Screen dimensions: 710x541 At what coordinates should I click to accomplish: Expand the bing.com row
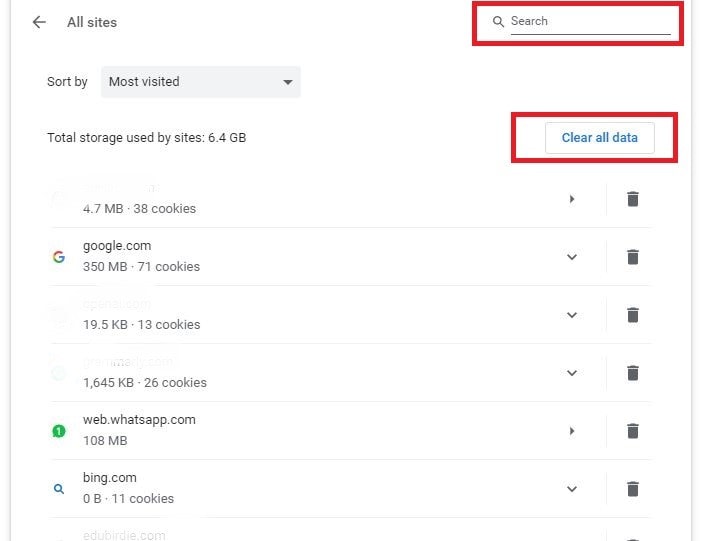[572, 488]
